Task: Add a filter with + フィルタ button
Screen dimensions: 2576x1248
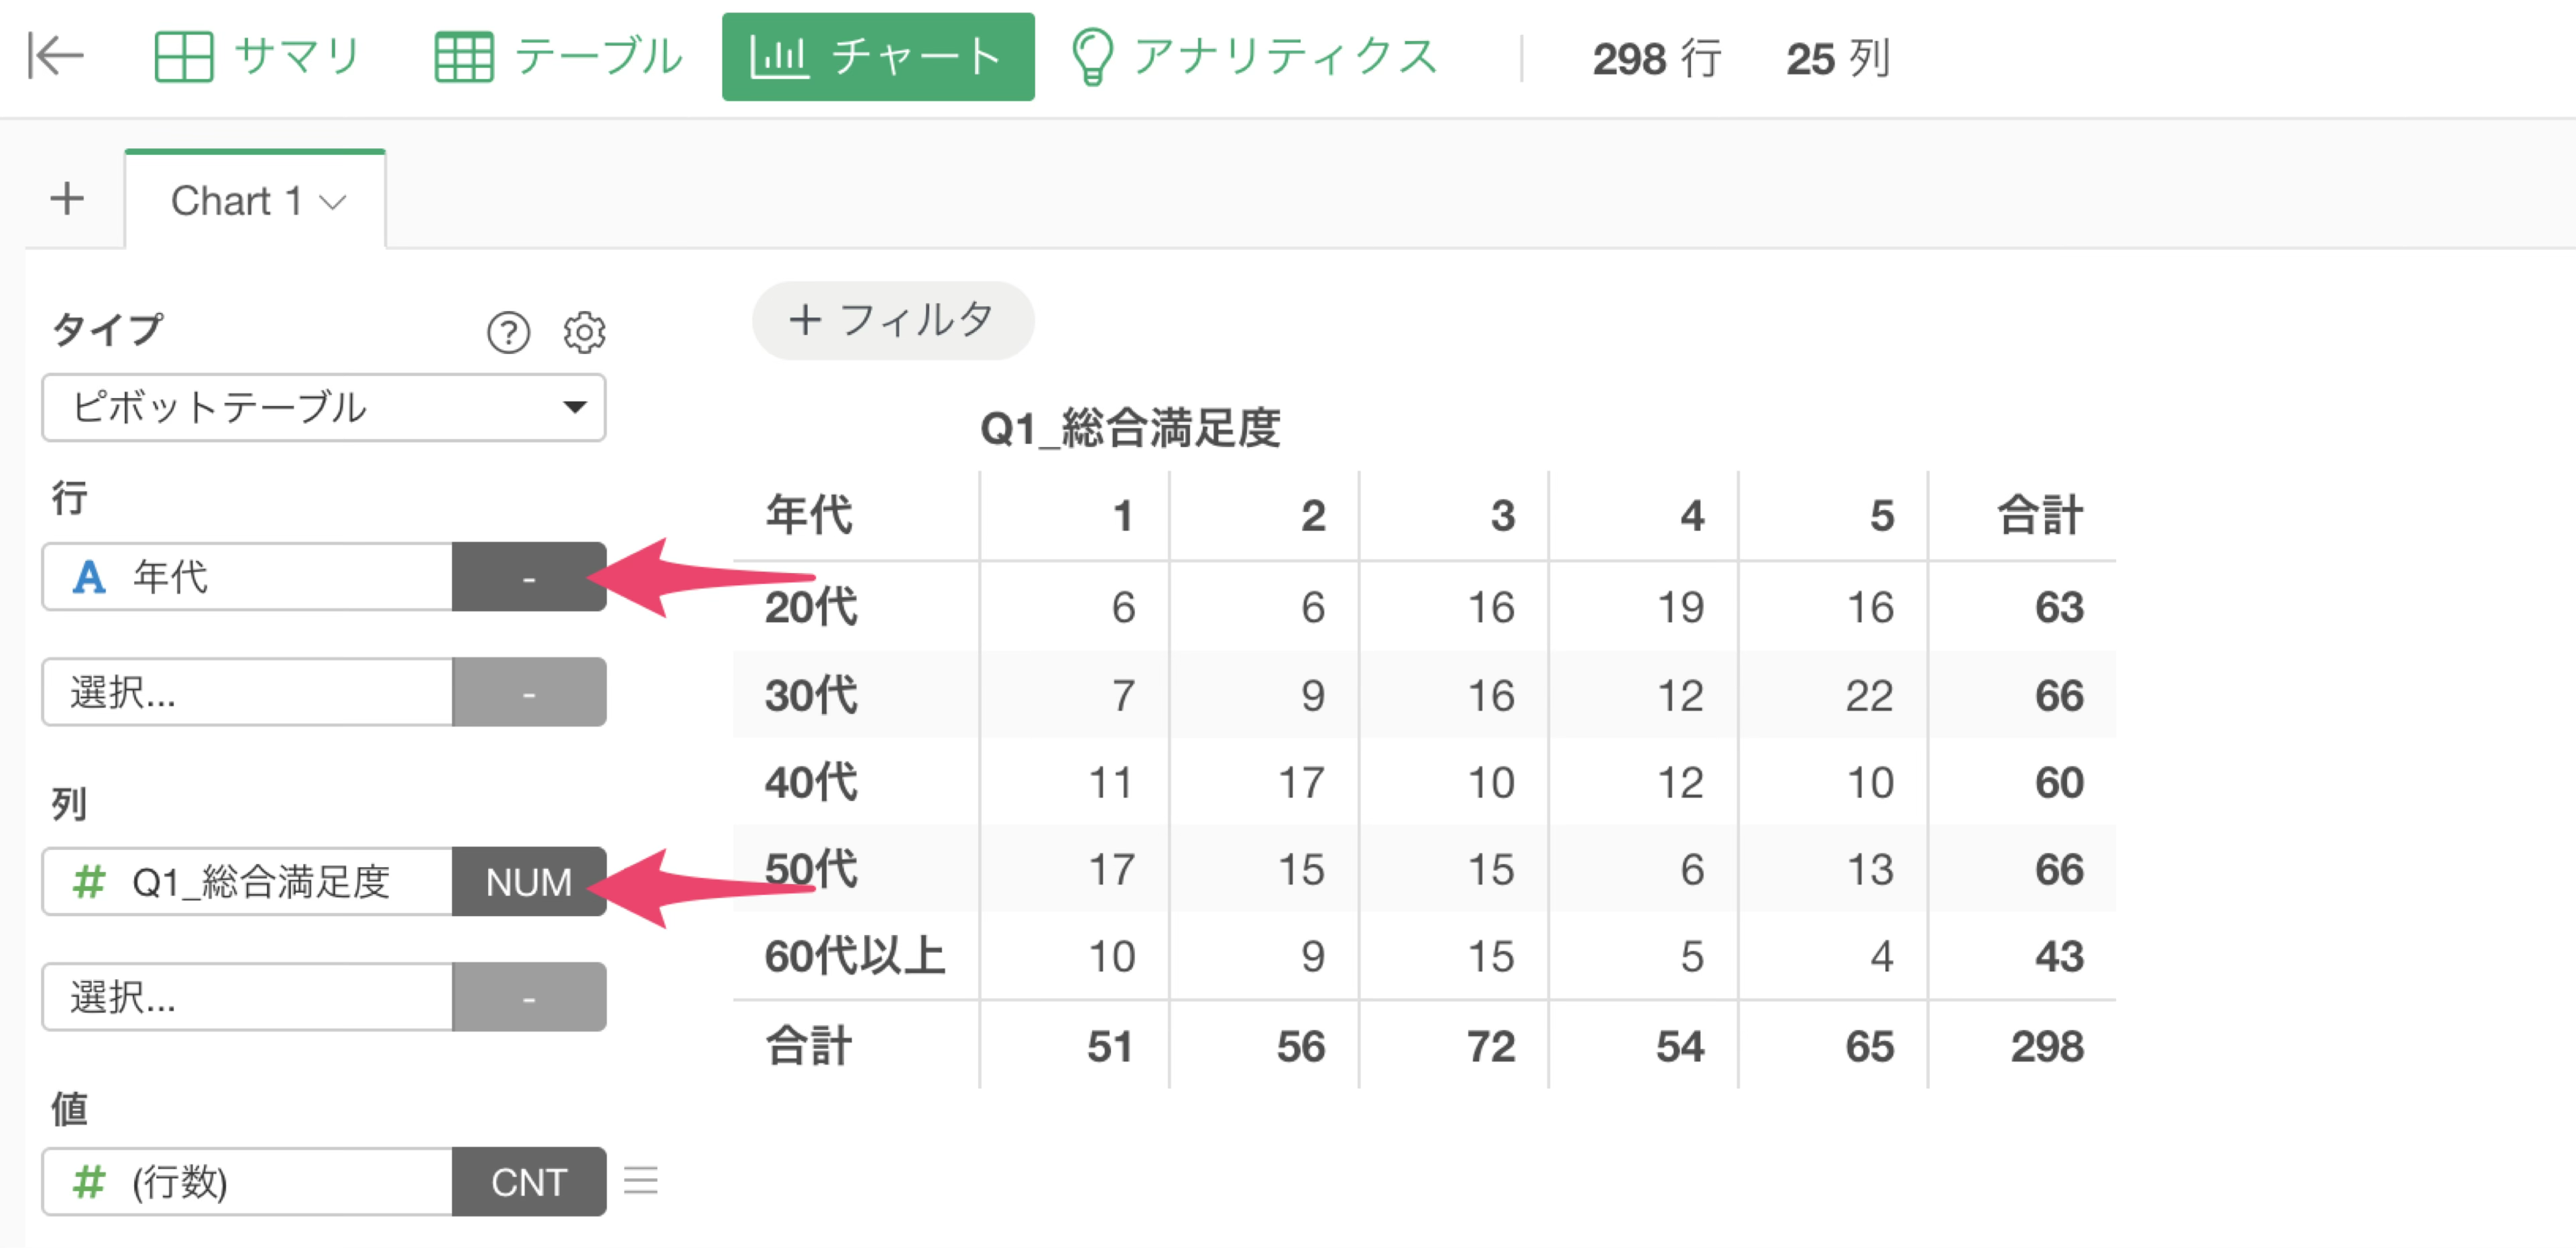Action: coord(893,320)
